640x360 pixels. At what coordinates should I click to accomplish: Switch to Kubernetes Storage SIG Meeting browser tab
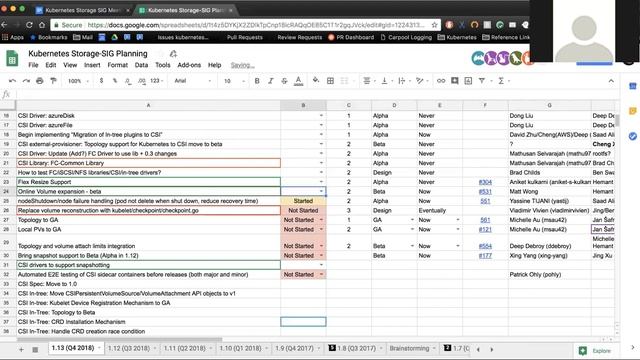(x=82, y=10)
